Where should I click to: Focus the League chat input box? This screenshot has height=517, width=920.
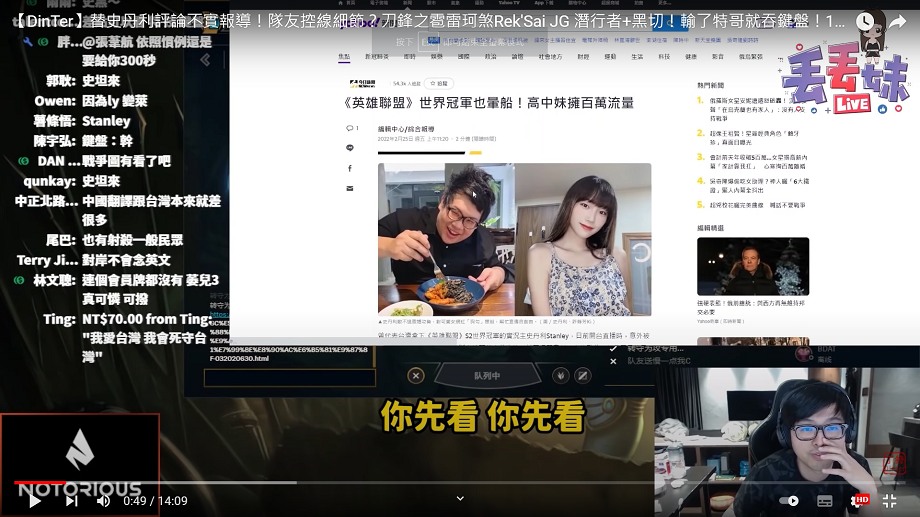pyautogui.click(x=290, y=378)
